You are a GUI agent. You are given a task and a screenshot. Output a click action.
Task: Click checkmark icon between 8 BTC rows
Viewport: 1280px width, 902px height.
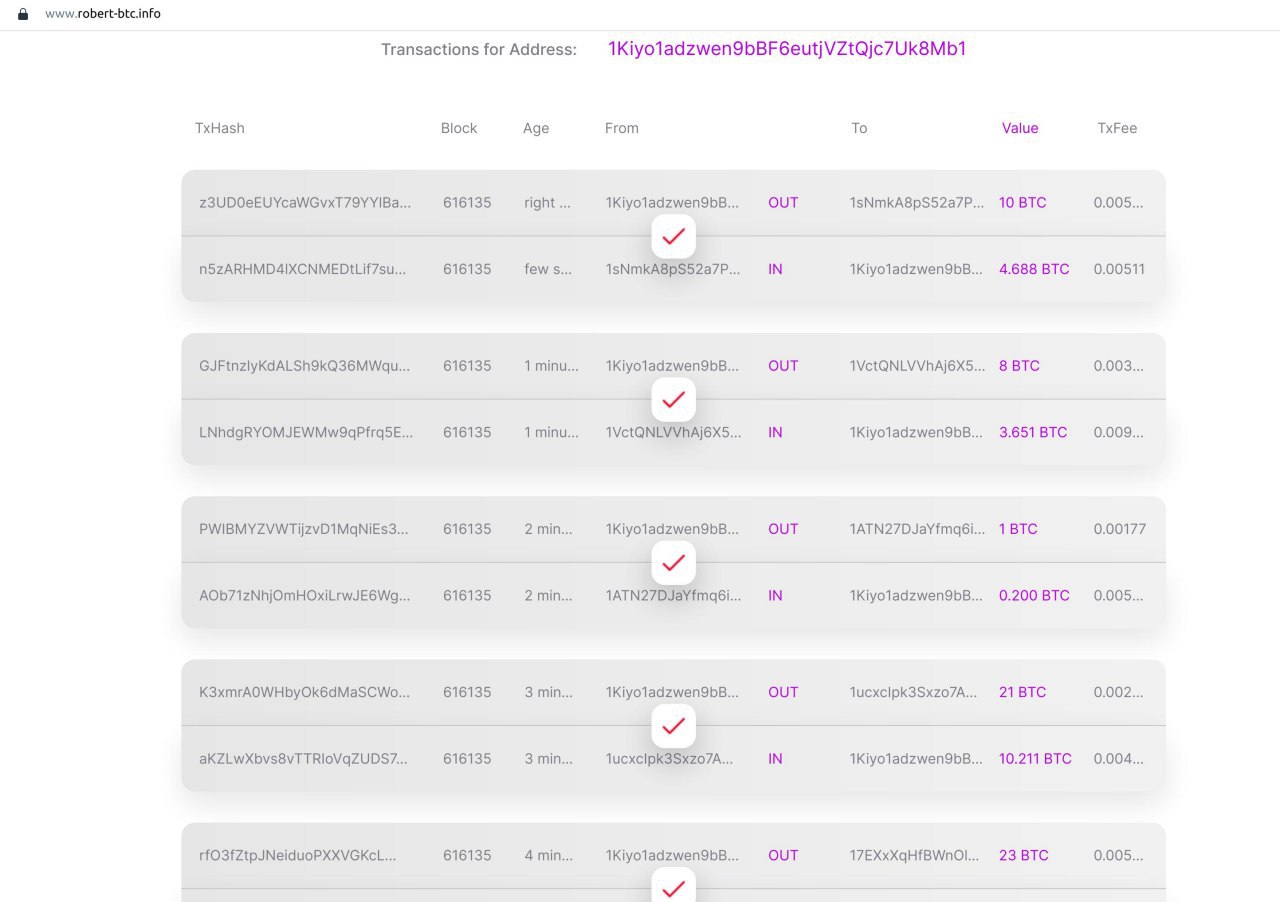click(x=673, y=399)
